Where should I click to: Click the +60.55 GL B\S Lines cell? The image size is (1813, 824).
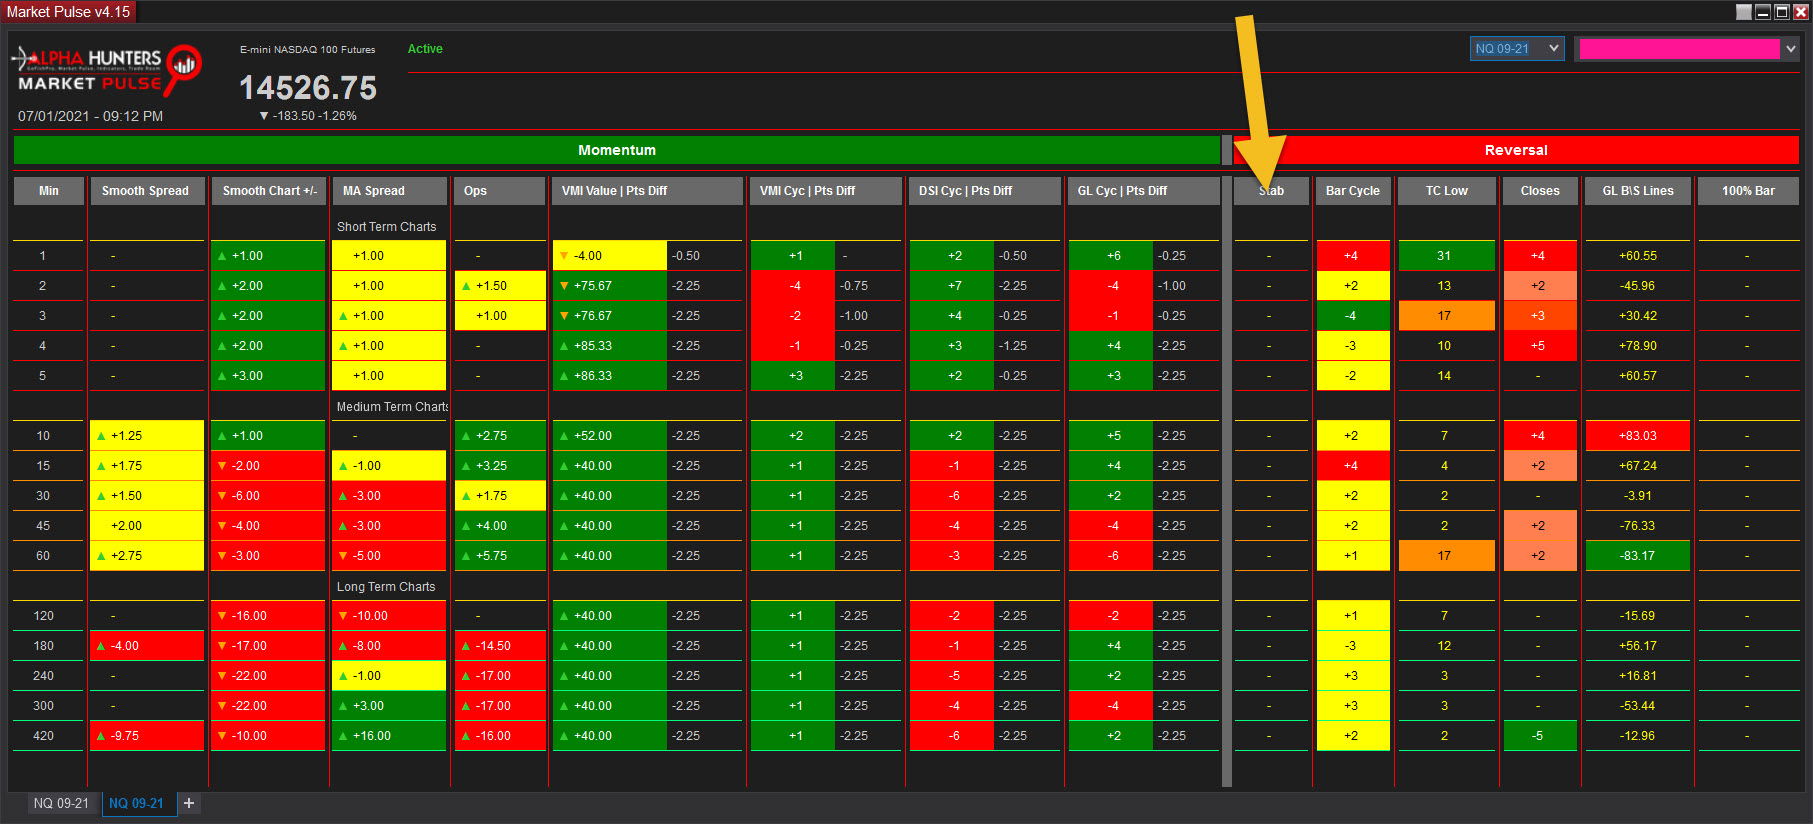(x=1638, y=256)
